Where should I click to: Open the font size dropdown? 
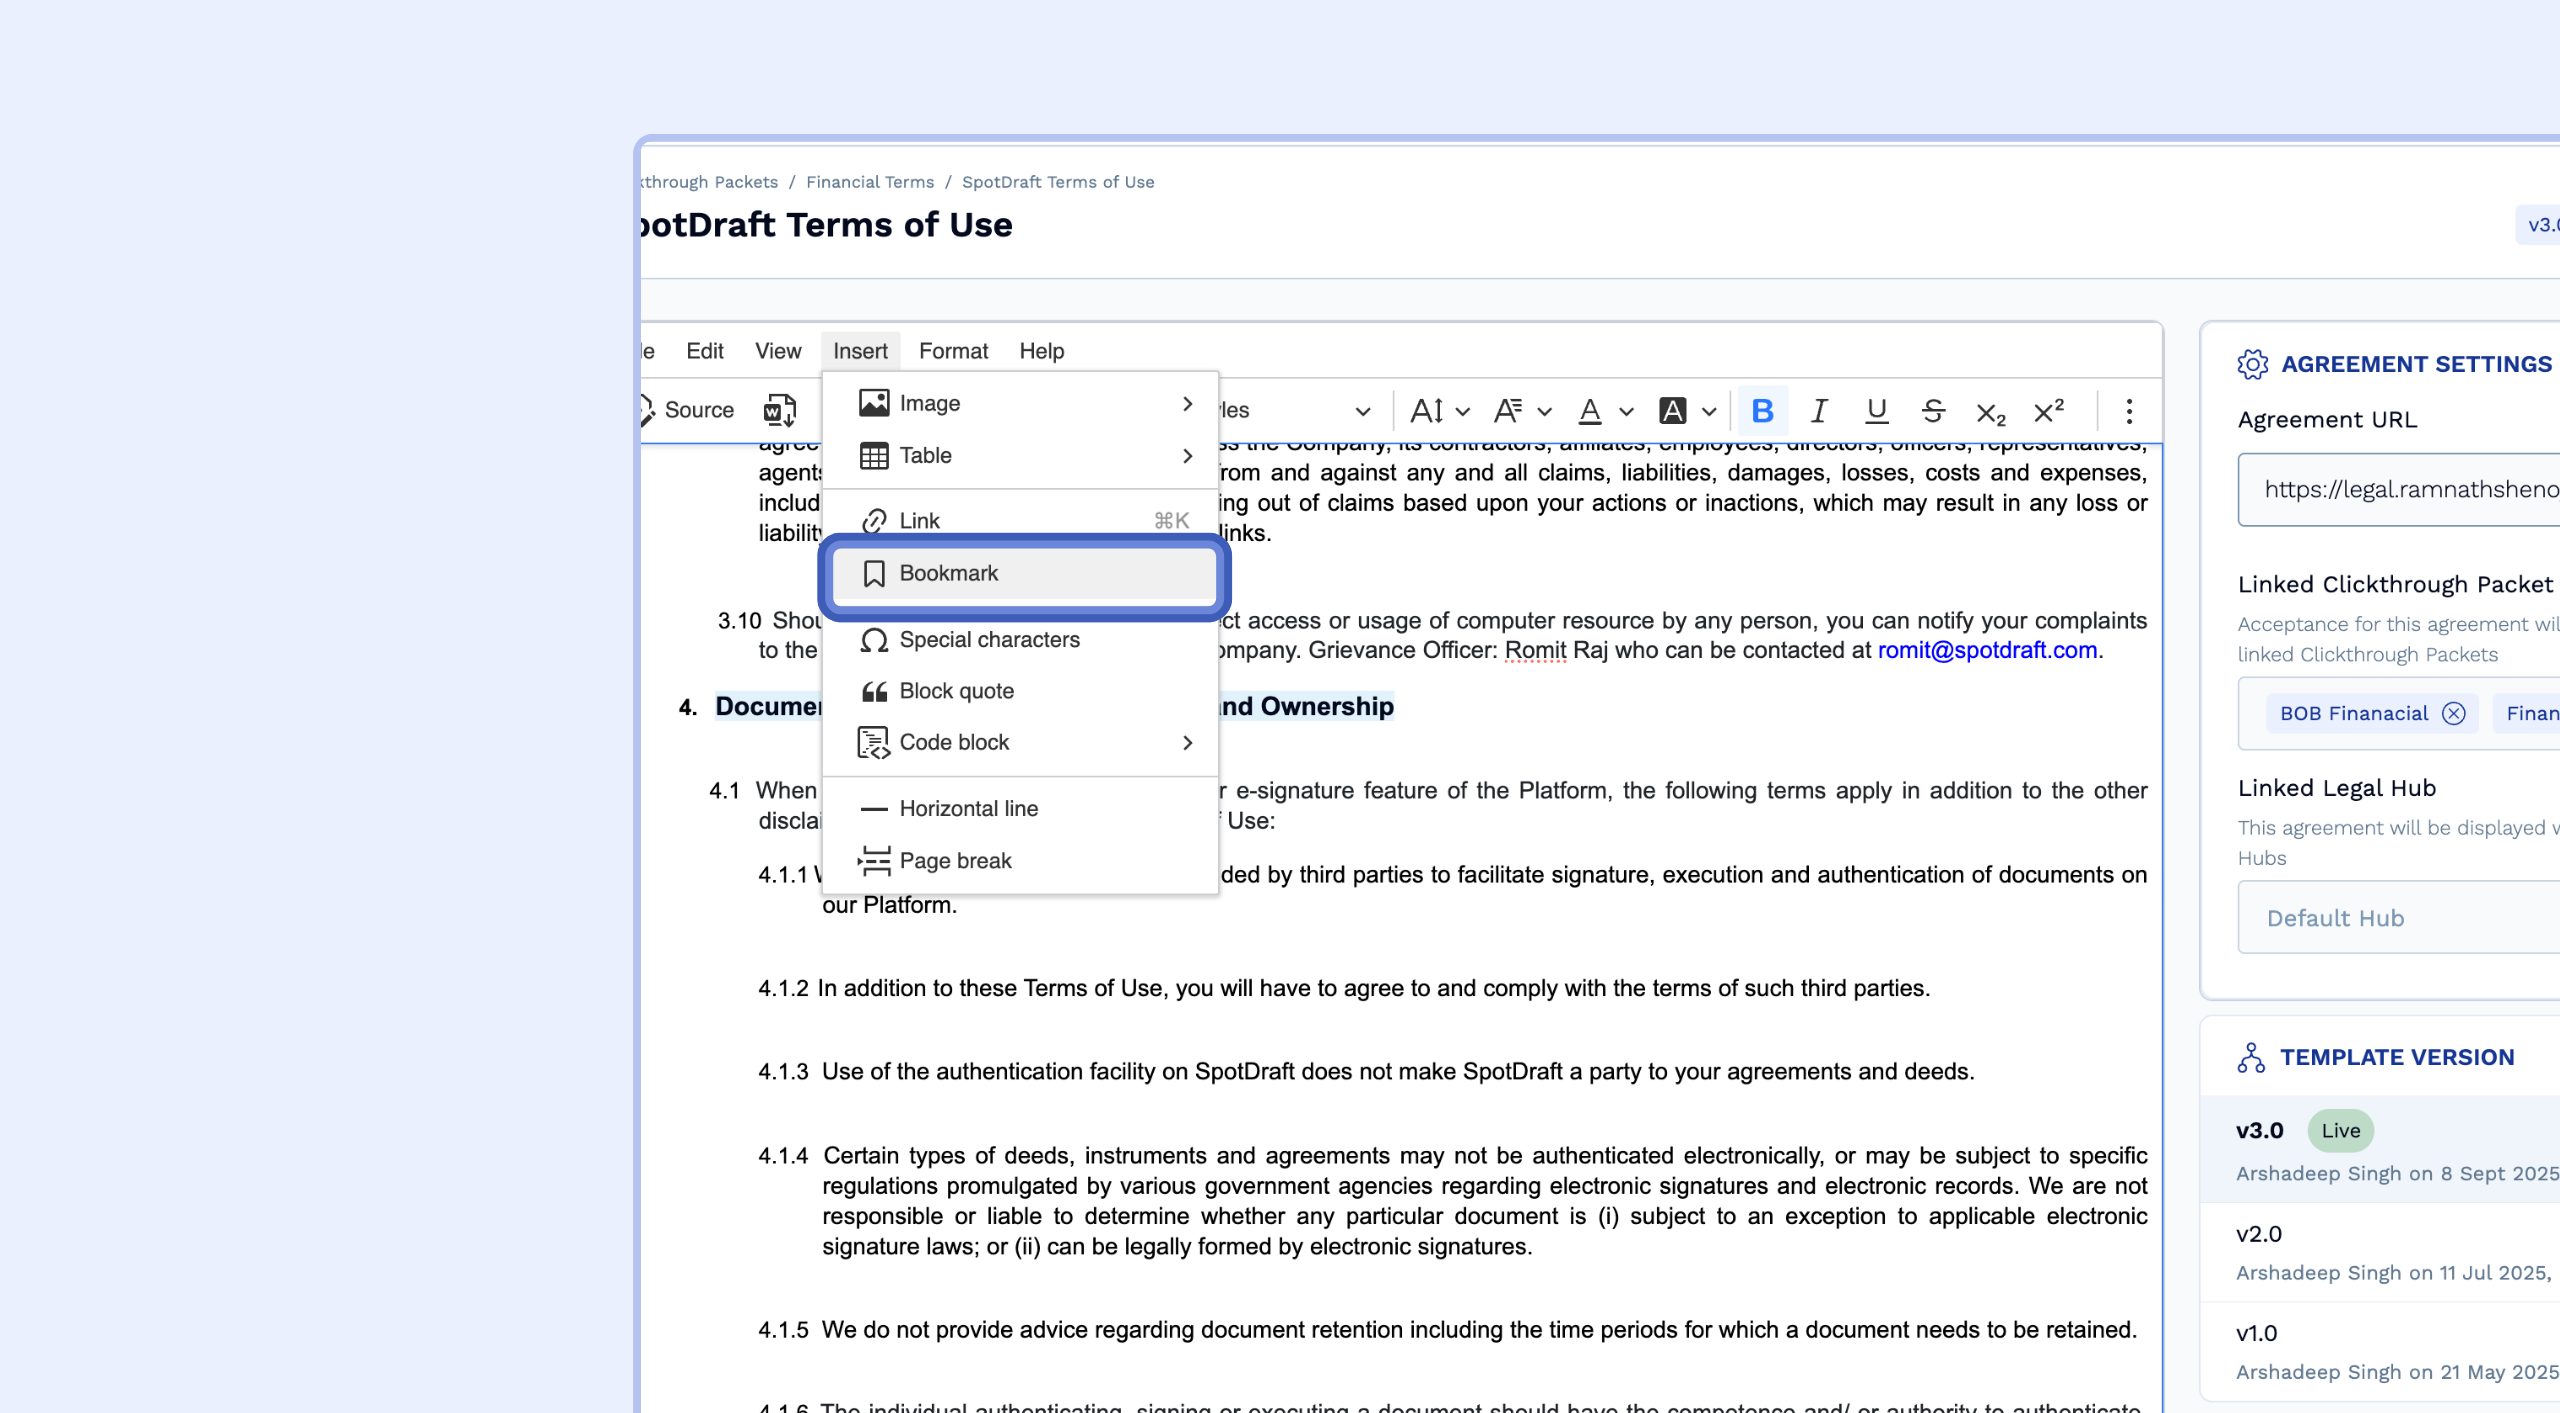pyautogui.click(x=1439, y=411)
